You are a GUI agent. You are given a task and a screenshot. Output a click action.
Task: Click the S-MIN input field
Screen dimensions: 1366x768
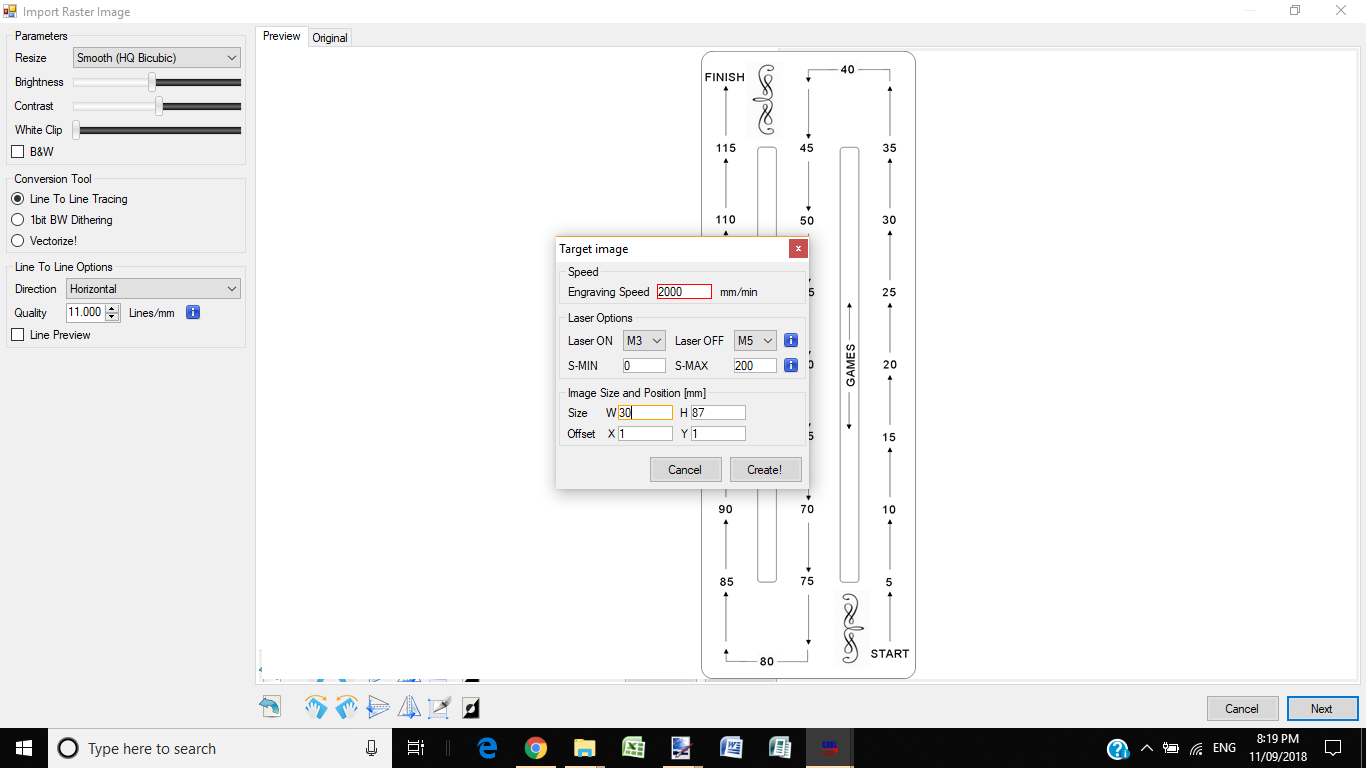(644, 366)
